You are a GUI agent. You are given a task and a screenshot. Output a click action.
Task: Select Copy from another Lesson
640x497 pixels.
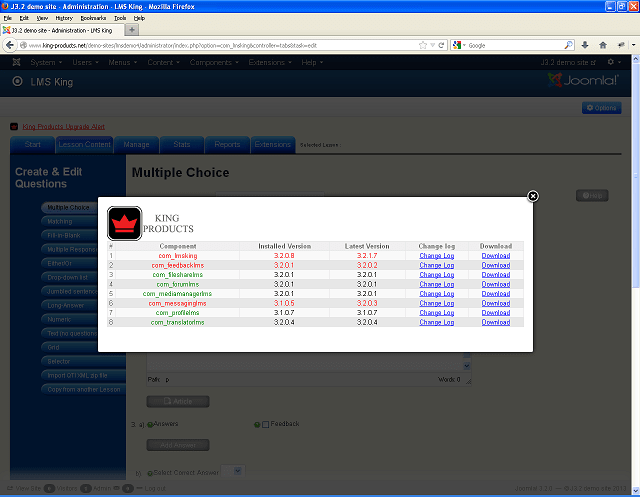tap(83, 389)
